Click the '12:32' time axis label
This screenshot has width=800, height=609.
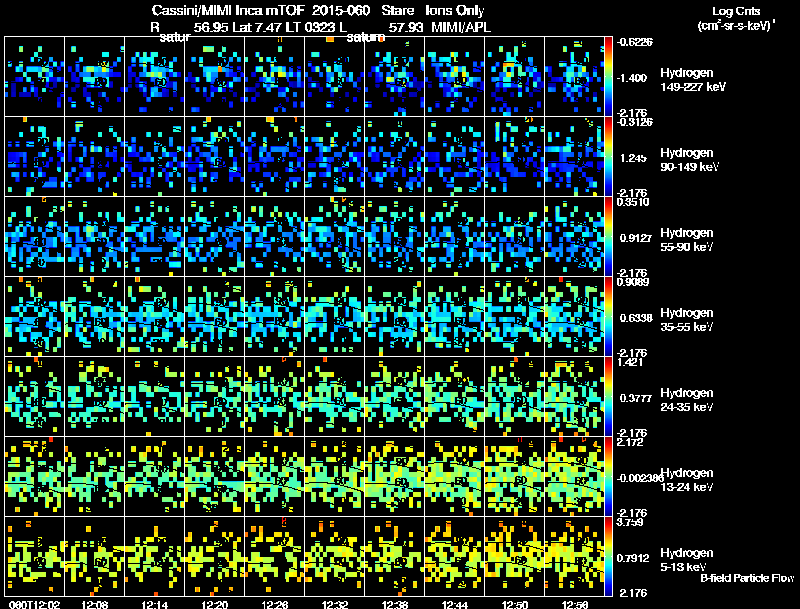(x=335, y=604)
